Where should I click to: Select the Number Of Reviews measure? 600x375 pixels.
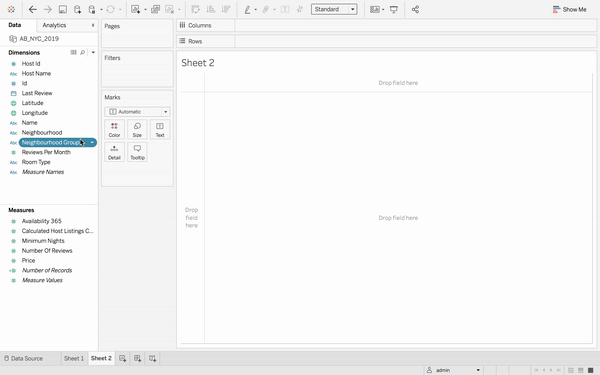tap(47, 251)
